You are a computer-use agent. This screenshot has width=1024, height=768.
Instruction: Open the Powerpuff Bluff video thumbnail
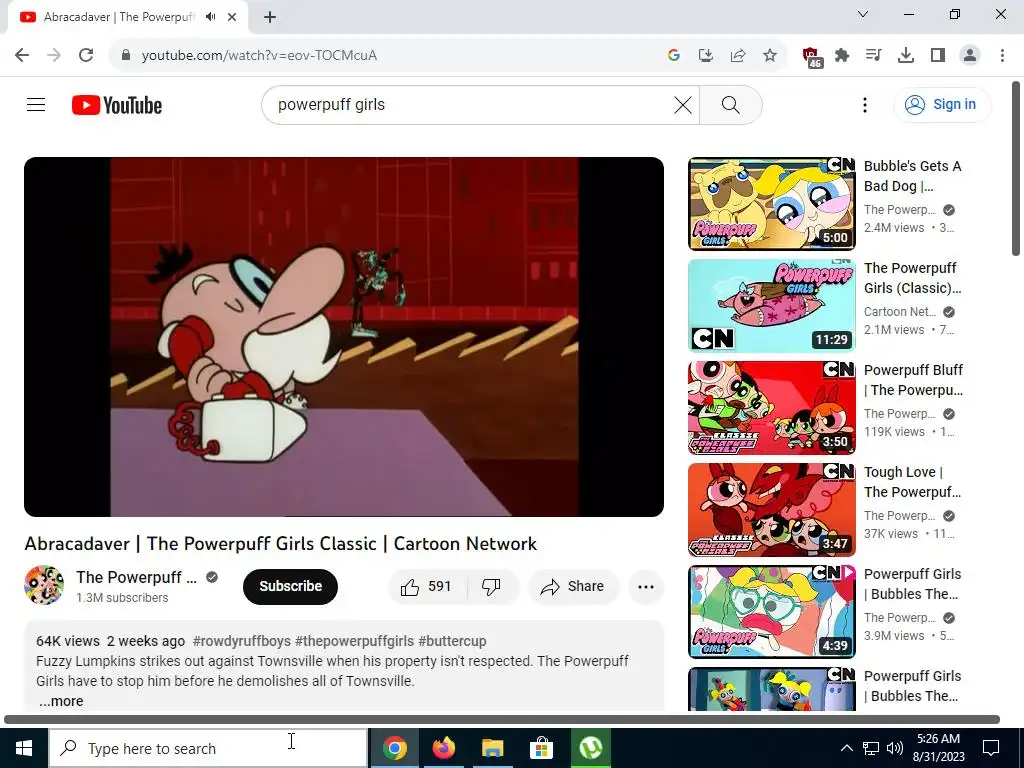(771, 408)
